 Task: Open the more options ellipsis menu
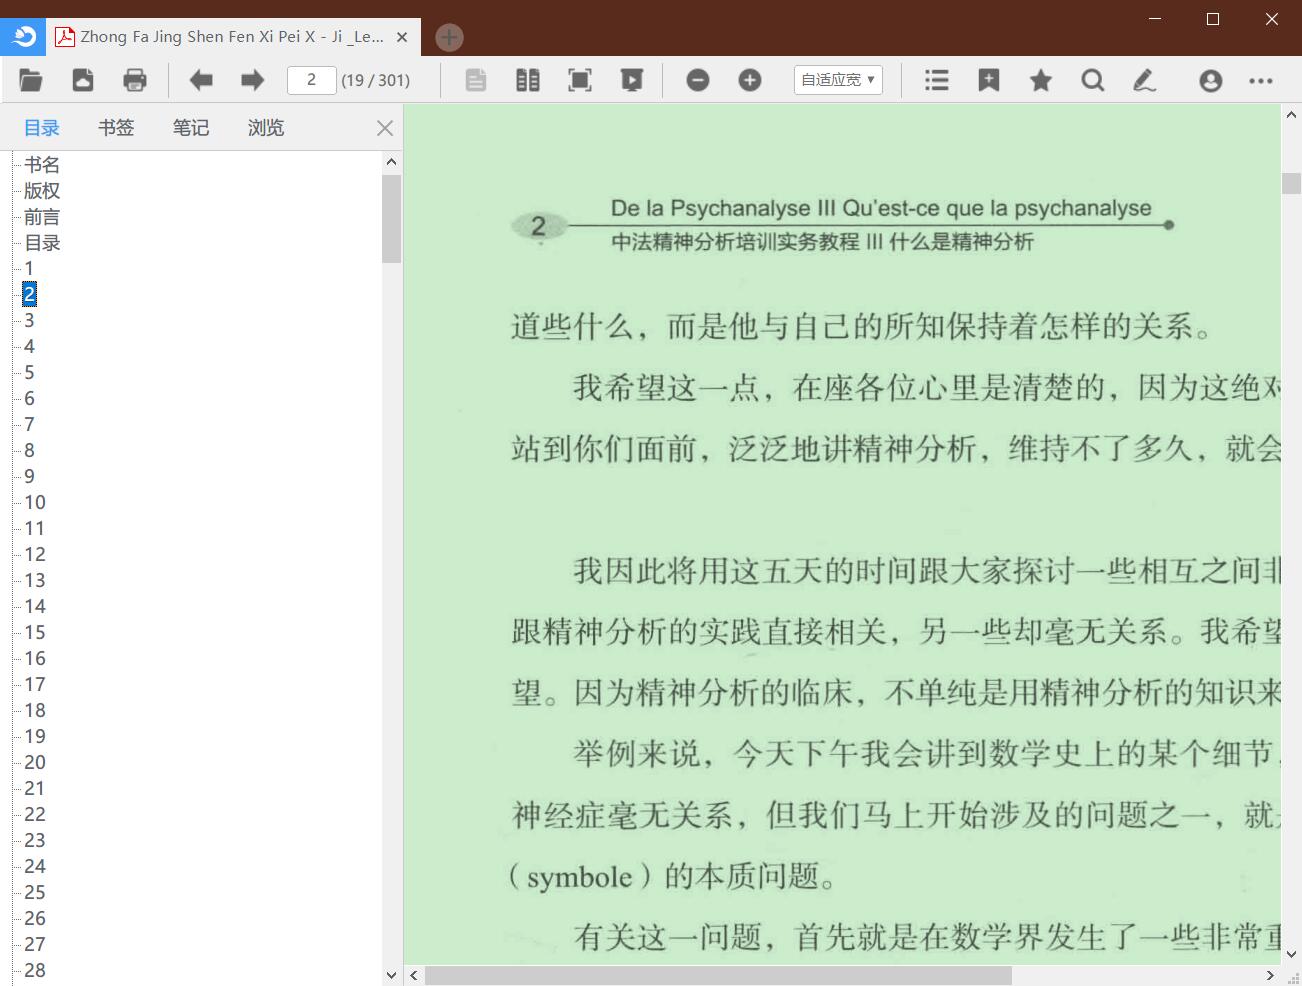coord(1261,80)
